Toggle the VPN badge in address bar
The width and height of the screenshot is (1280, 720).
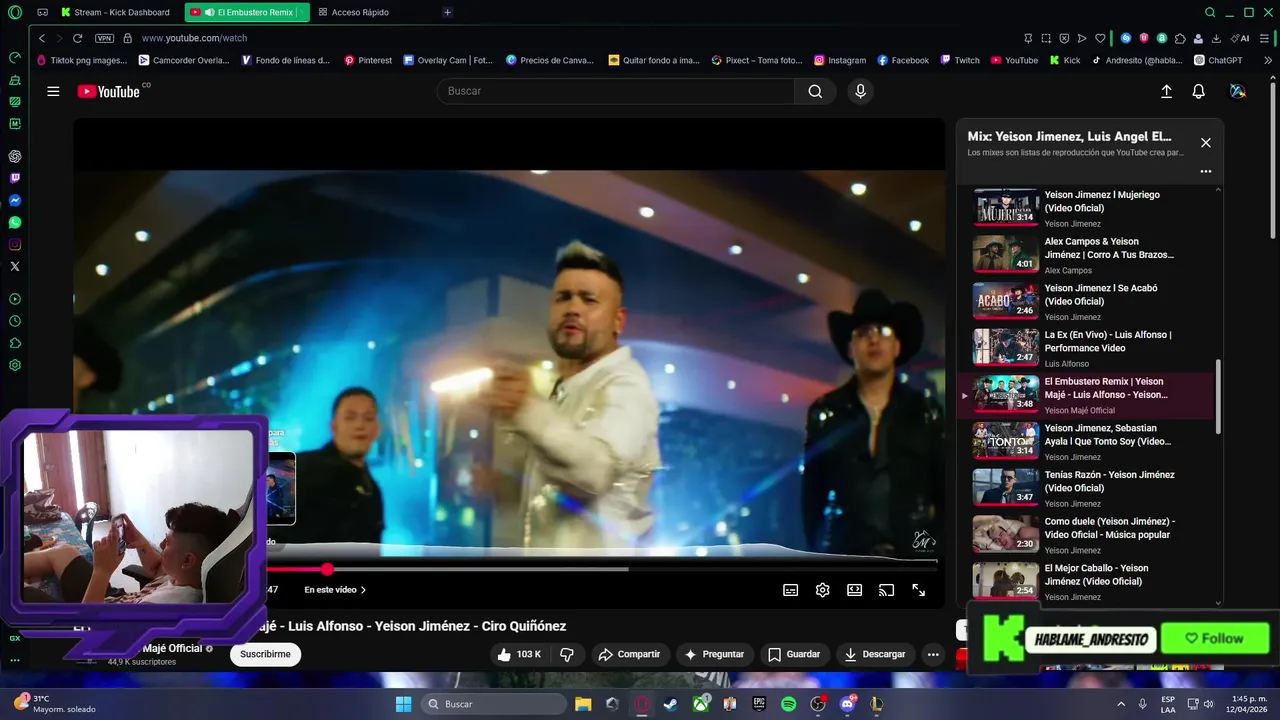pyautogui.click(x=104, y=38)
